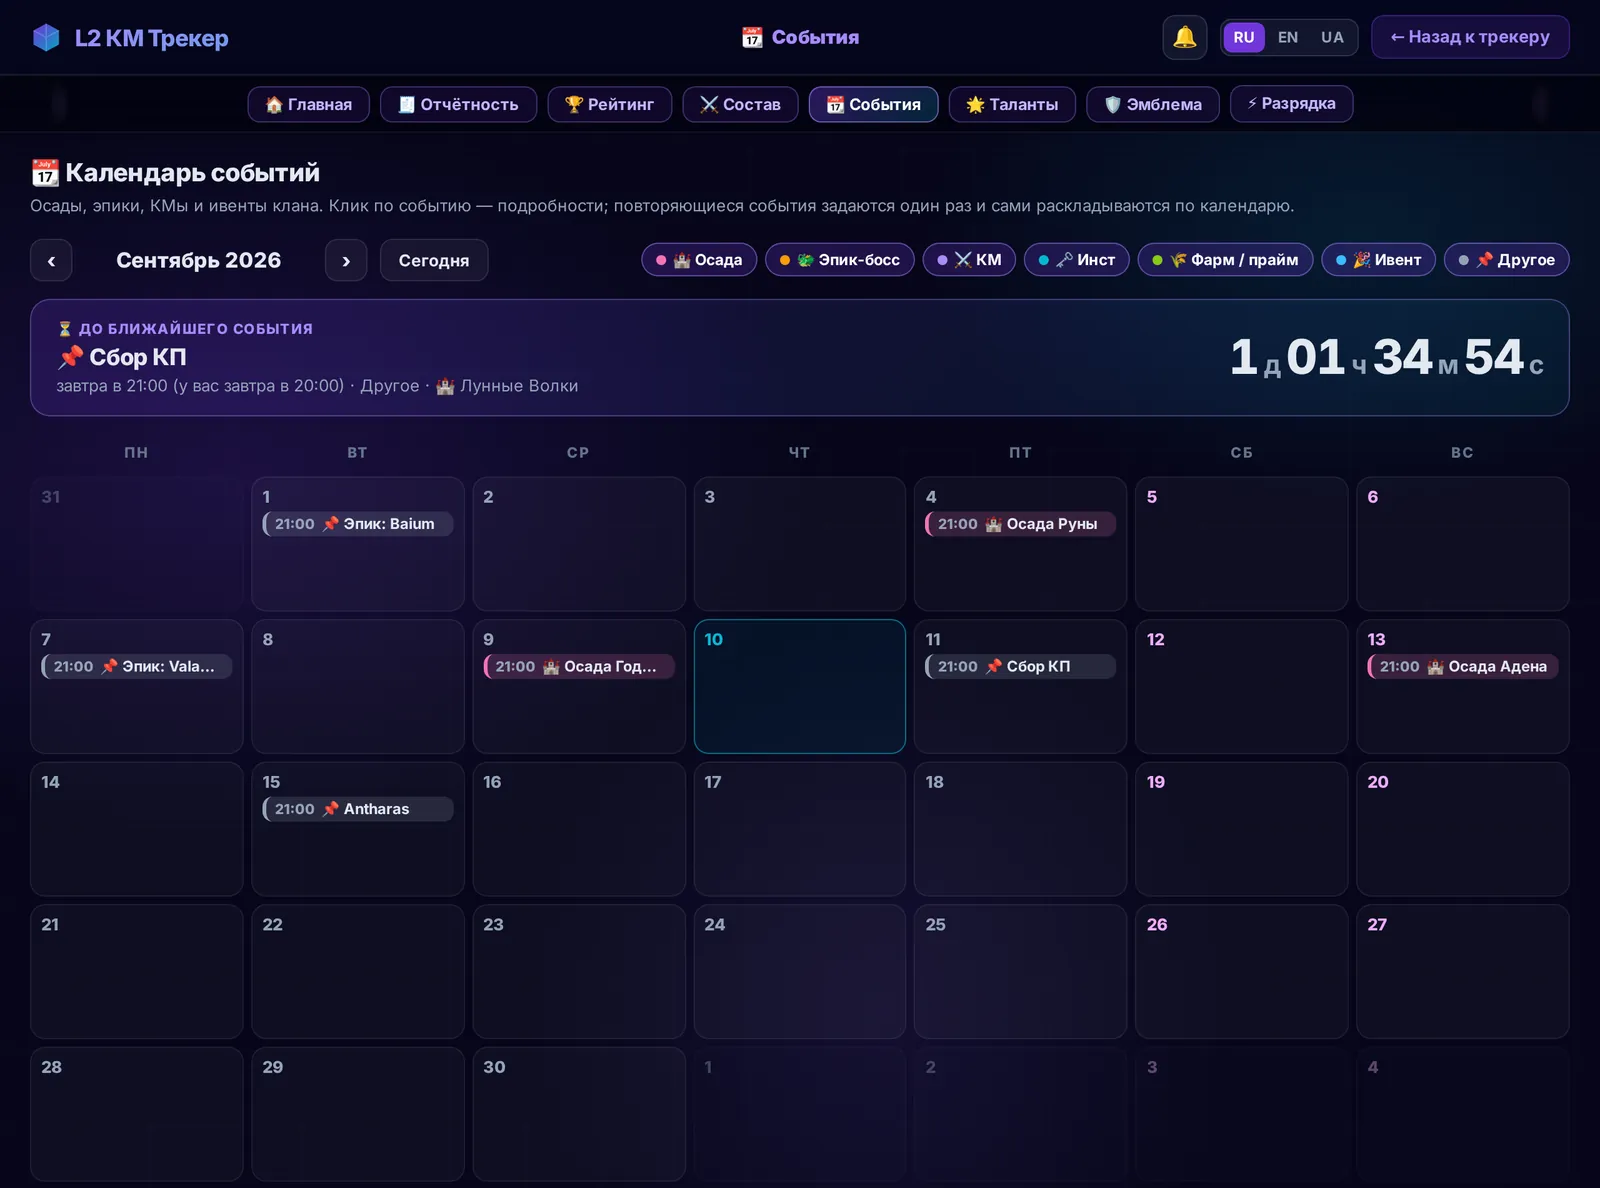Open Осада Год... event on the 9th
The height and width of the screenshot is (1188, 1600).
pos(579,666)
